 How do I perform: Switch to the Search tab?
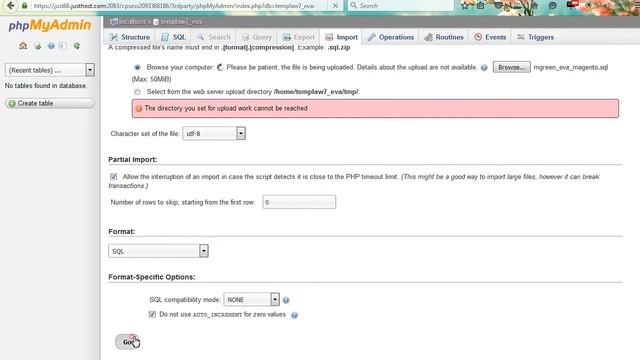tap(213, 37)
